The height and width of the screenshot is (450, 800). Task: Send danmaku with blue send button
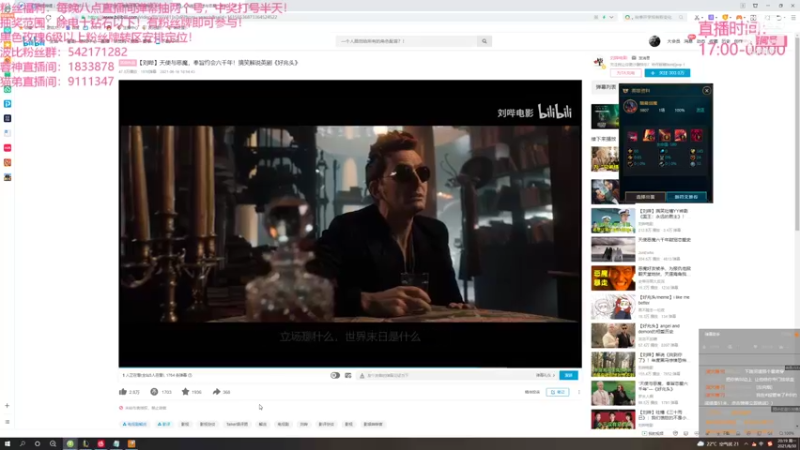[568, 375]
